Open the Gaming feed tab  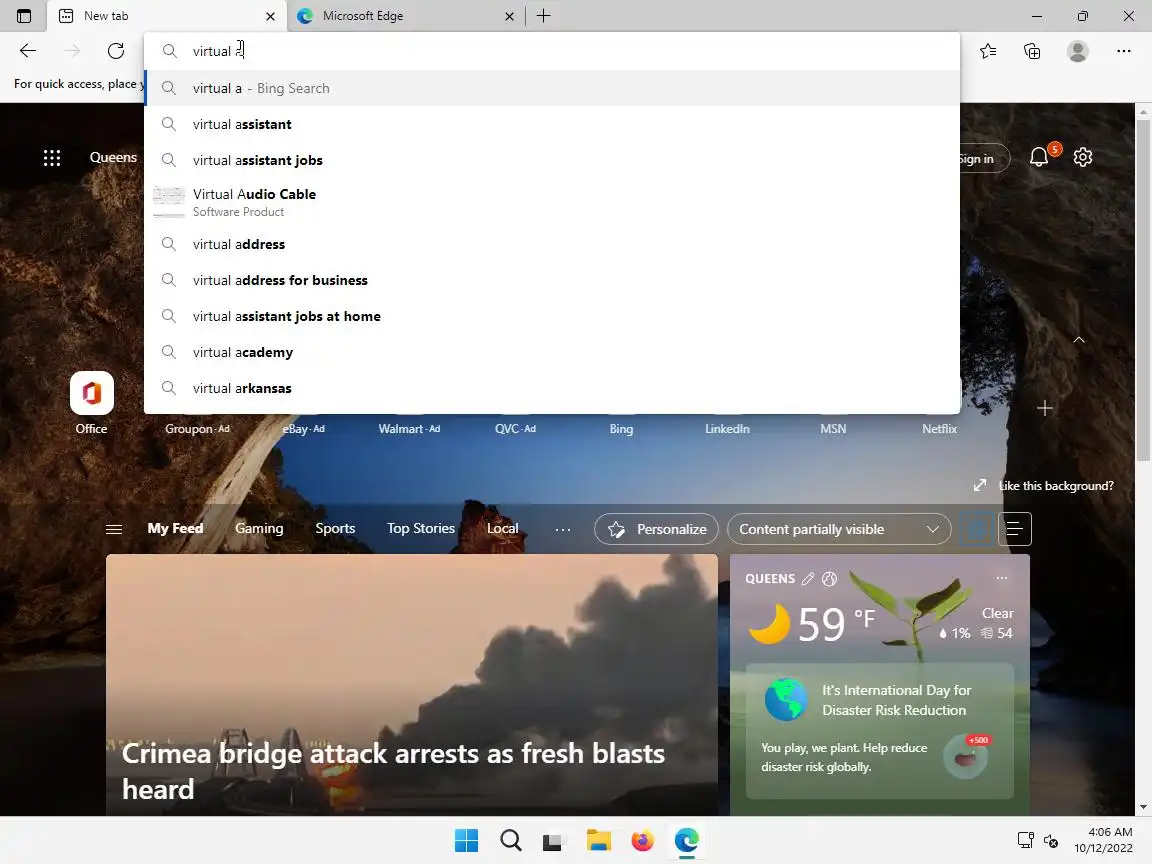tap(259, 528)
